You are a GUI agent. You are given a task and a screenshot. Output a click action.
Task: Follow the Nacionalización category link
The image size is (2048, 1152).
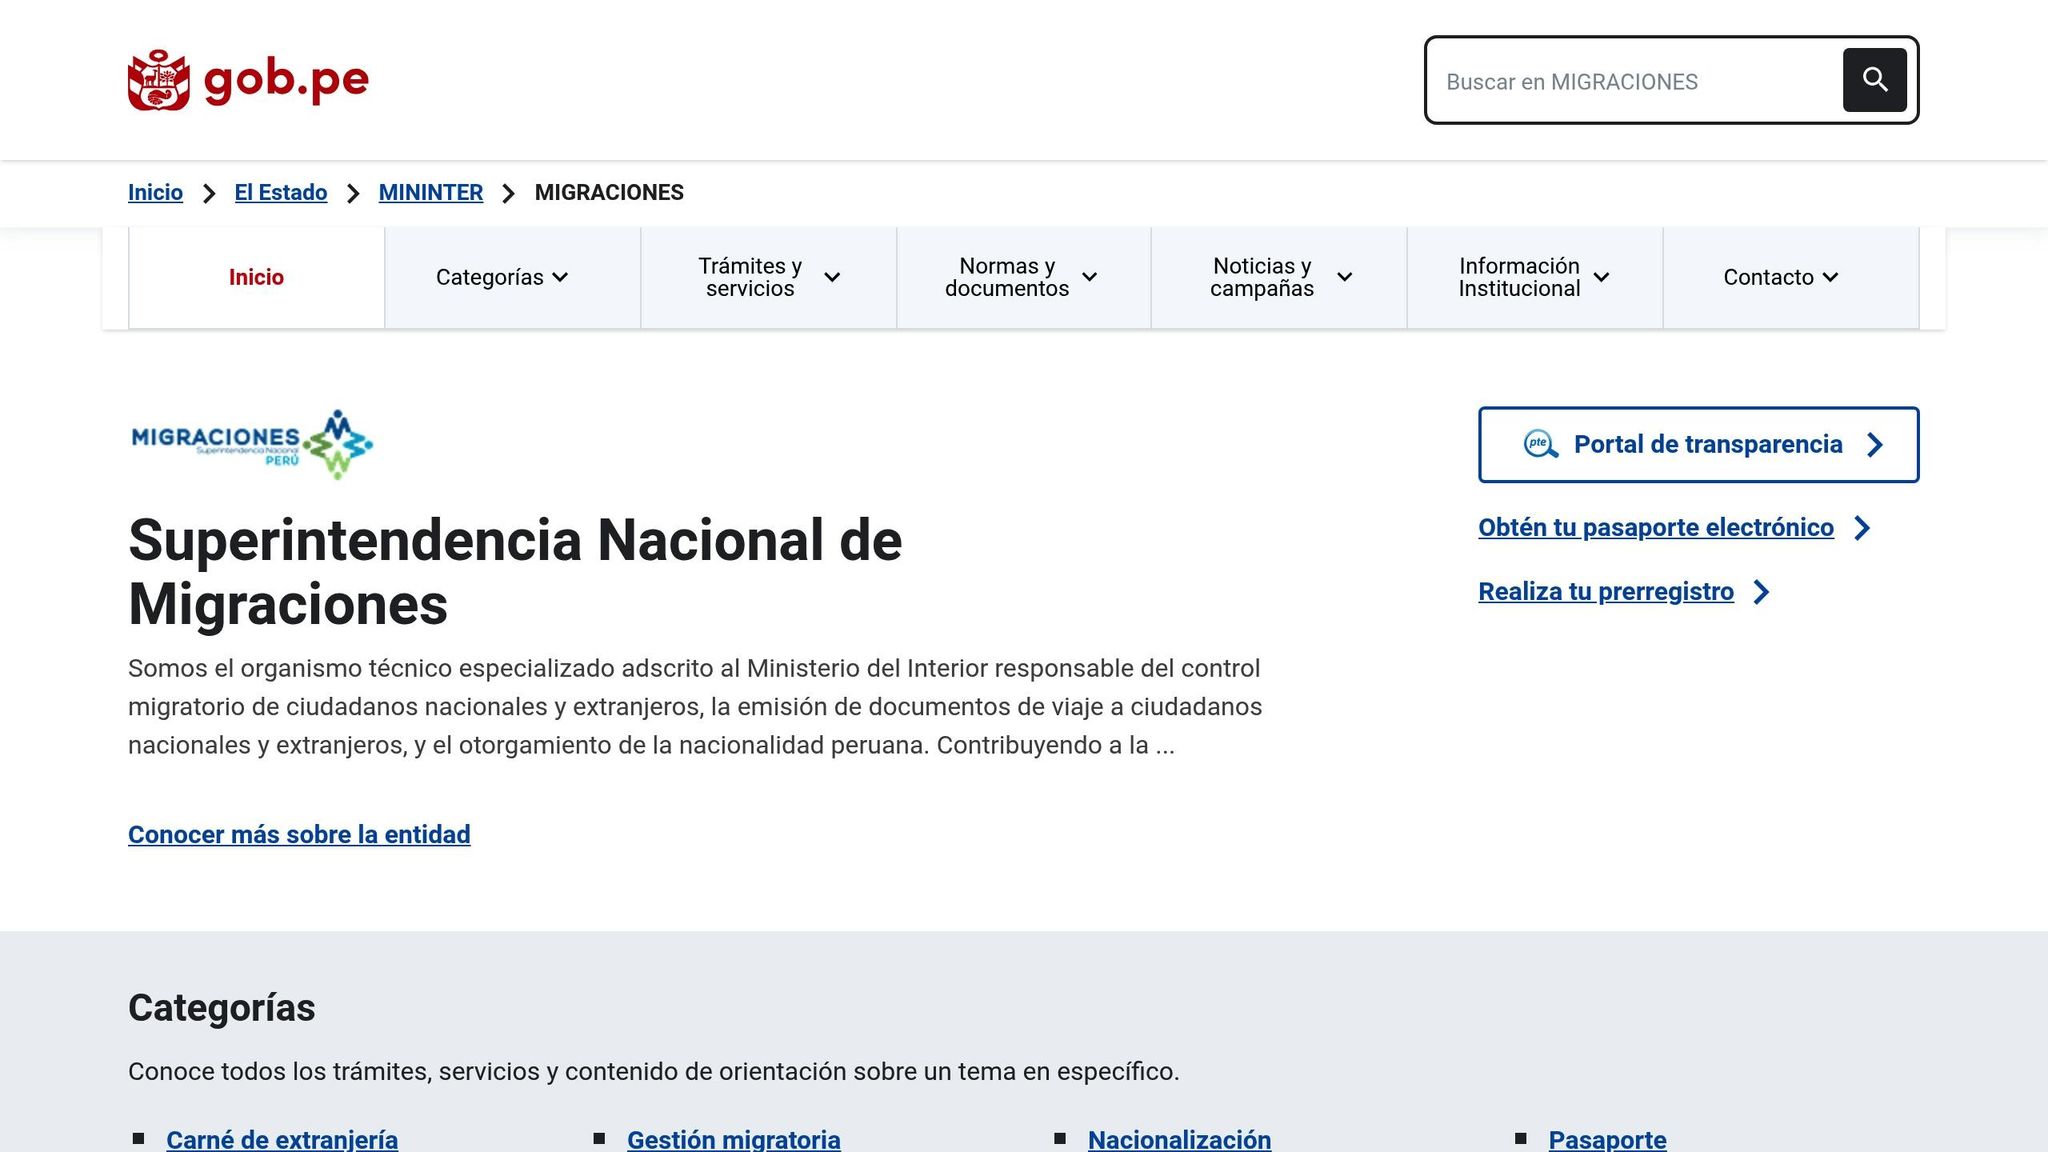click(1180, 1140)
